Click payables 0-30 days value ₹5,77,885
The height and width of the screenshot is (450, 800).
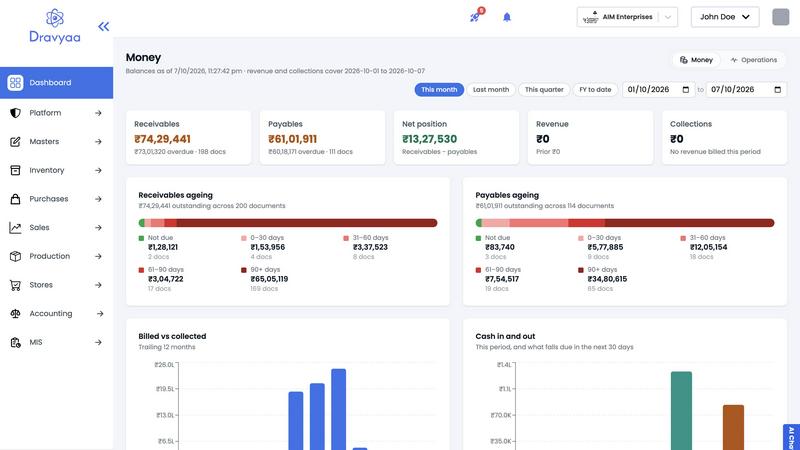605,247
